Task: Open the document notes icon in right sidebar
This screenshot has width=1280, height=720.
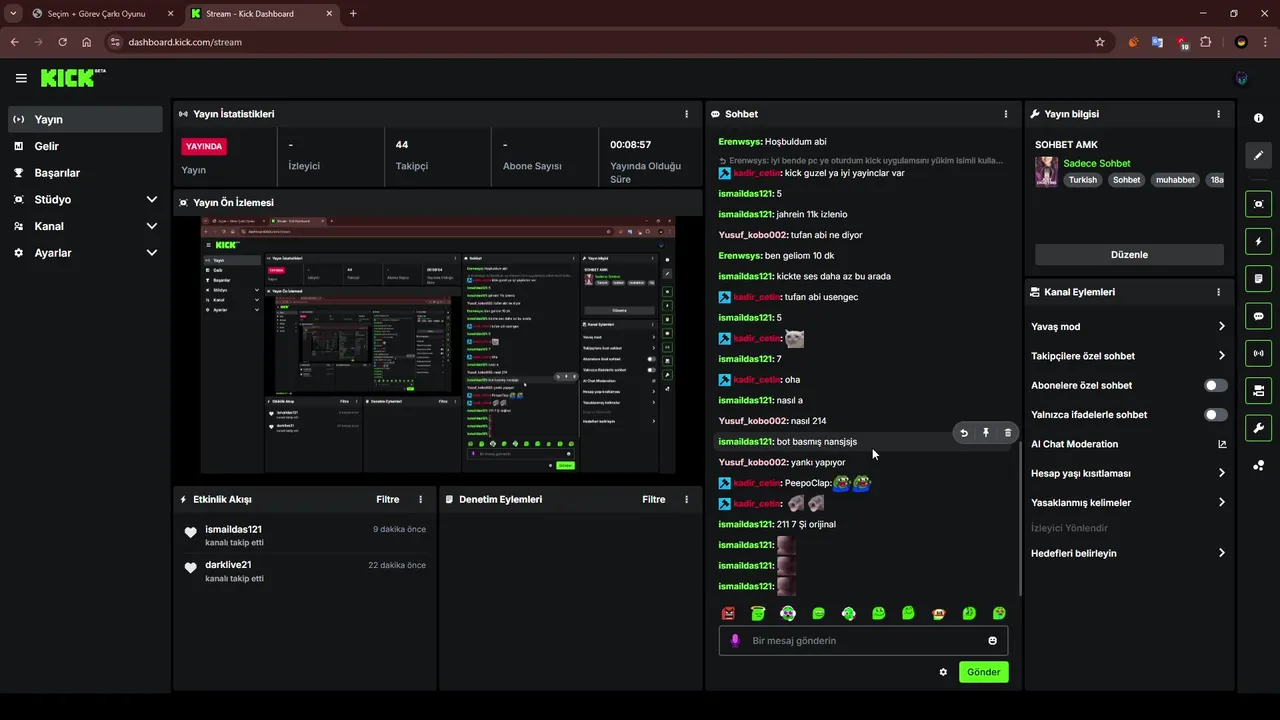Action: tap(1258, 278)
